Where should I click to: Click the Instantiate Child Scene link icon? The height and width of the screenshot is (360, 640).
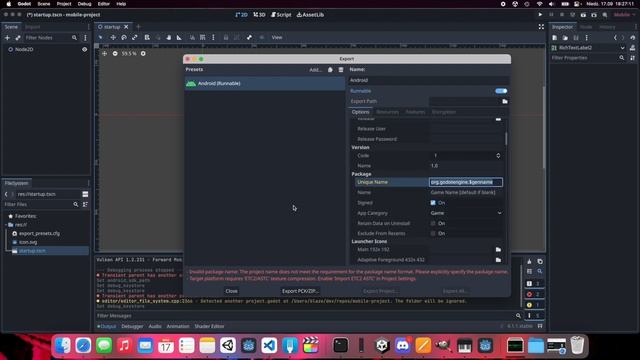[18, 38]
